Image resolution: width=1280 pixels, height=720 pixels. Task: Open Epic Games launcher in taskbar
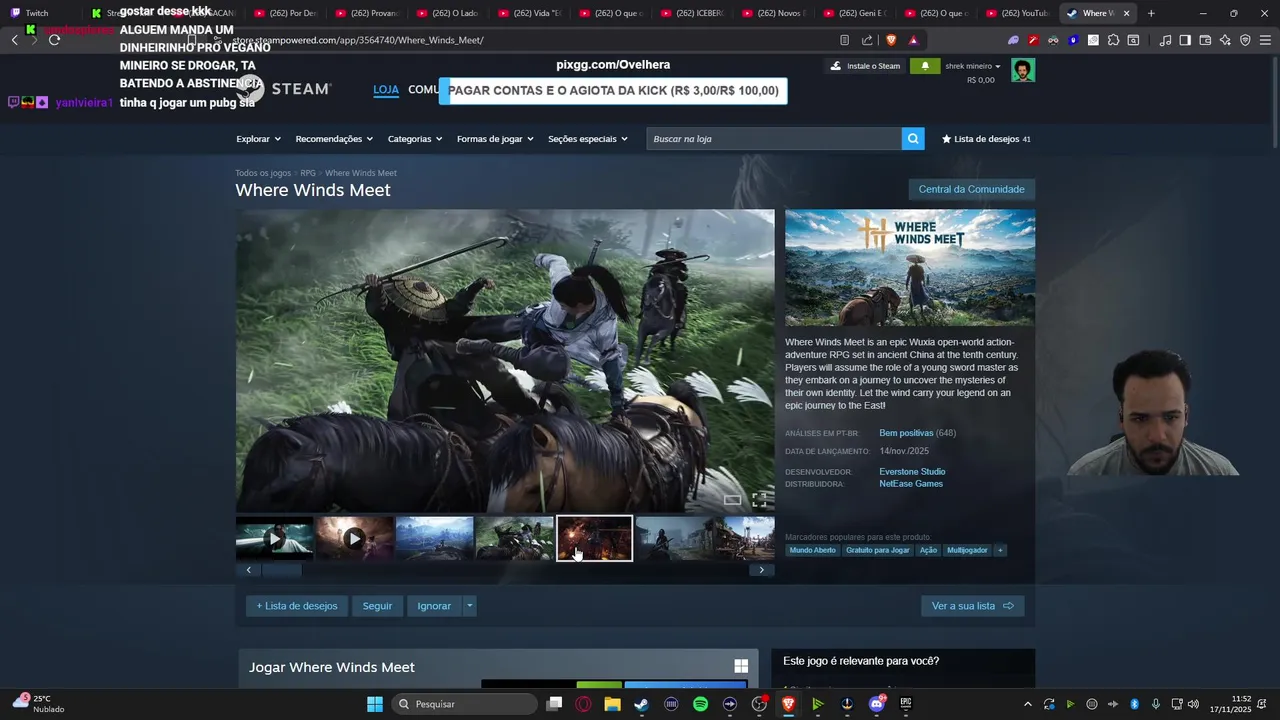pyautogui.click(x=905, y=704)
